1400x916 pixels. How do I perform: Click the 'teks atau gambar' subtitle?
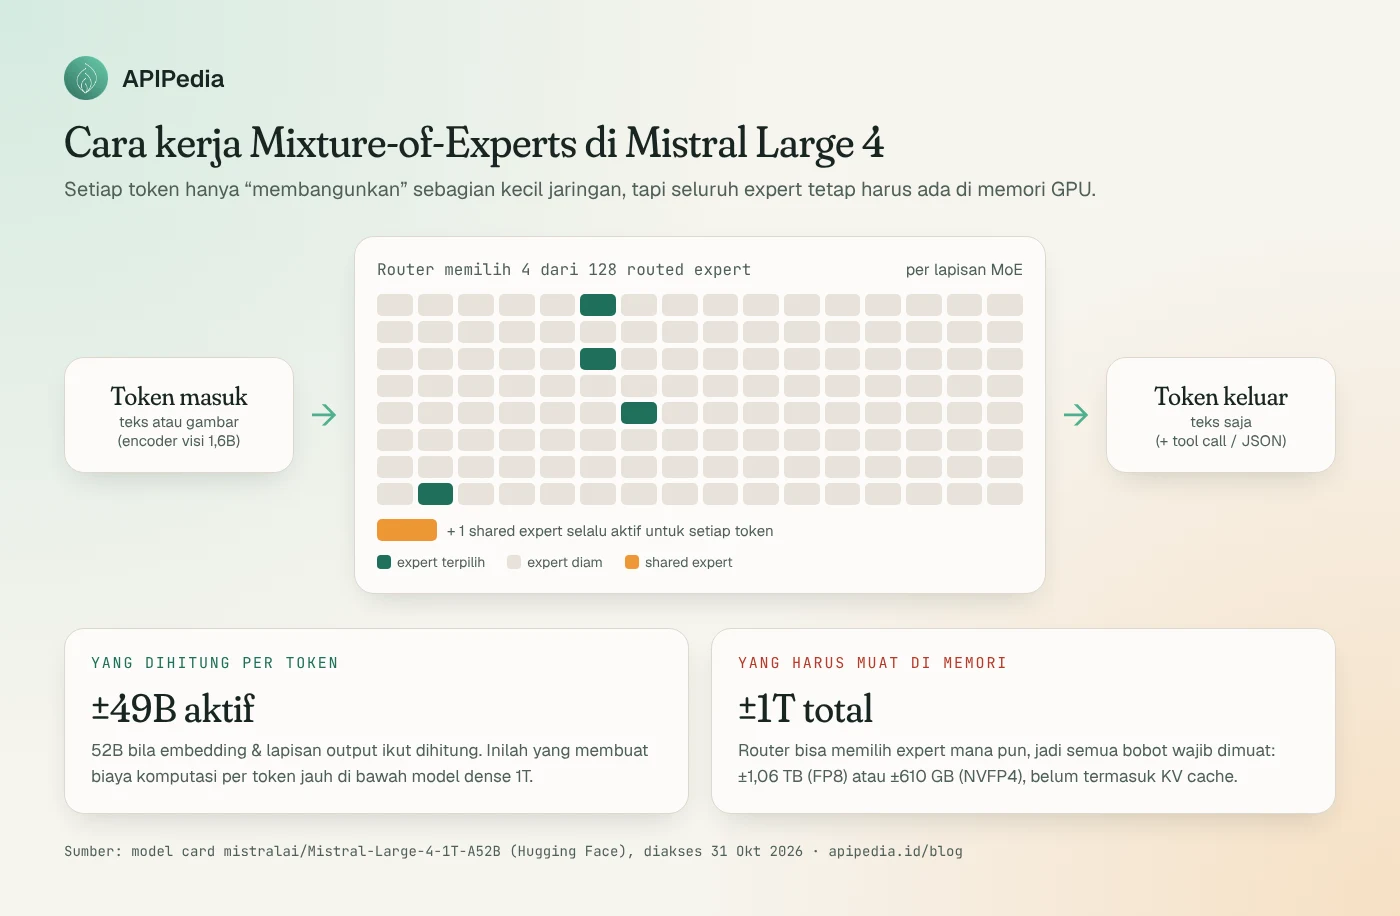(x=179, y=422)
